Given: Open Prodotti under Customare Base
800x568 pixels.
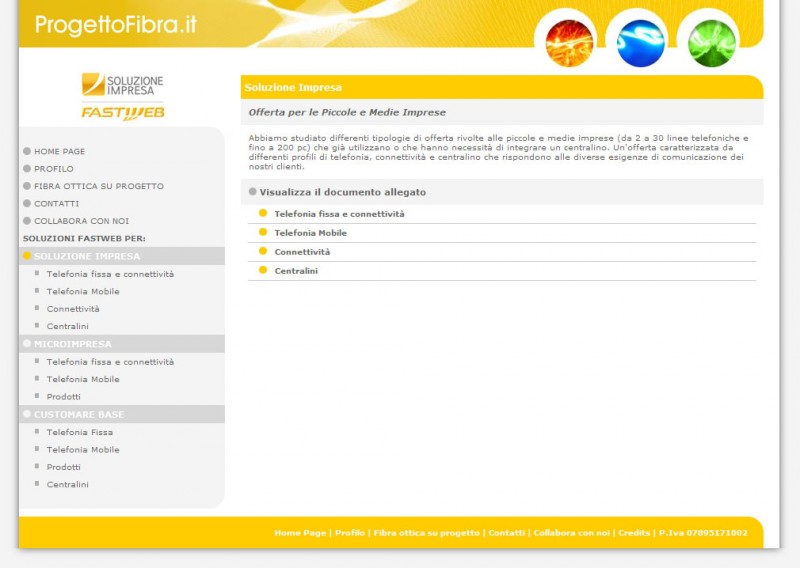Looking at the screenshot, I should (x=64, y=467).
